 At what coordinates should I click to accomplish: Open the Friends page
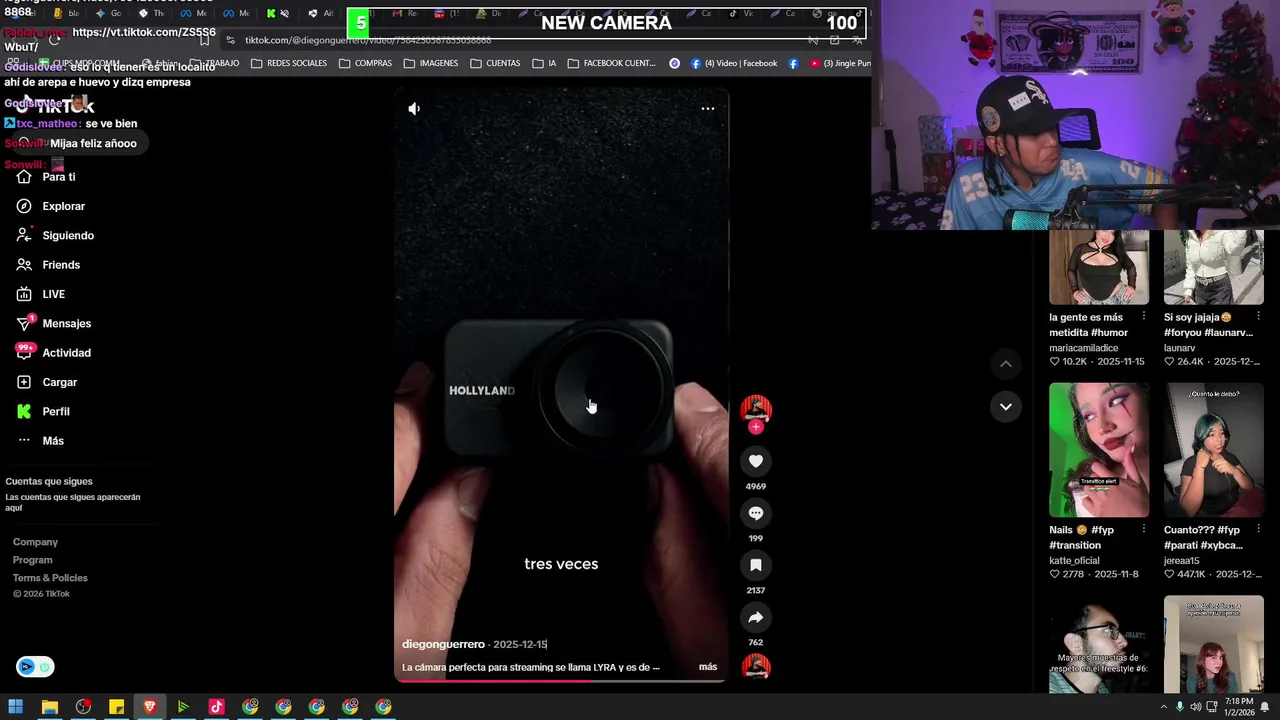49,265
